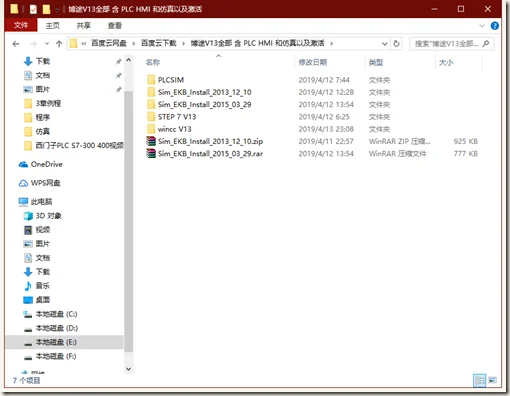Switch to large icons view layout

coord(492,380)
